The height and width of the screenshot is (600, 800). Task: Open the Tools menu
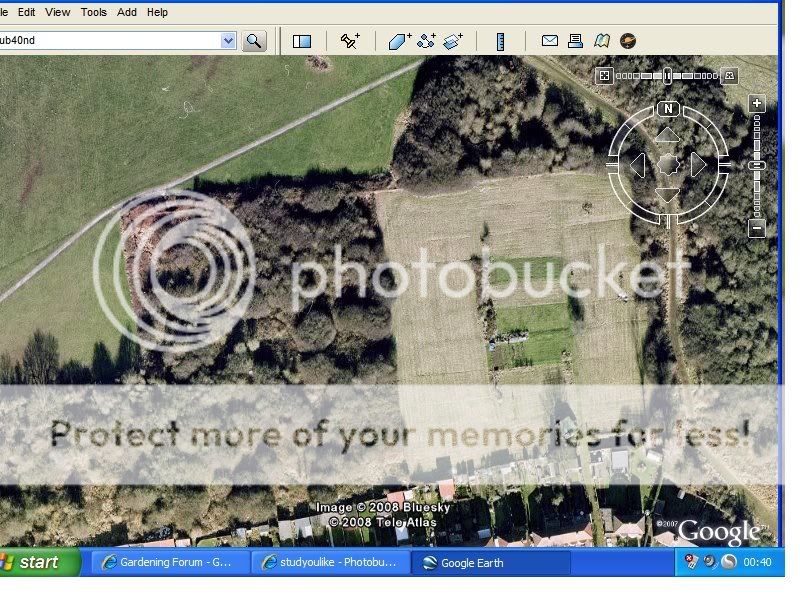[x=93, y=12]
